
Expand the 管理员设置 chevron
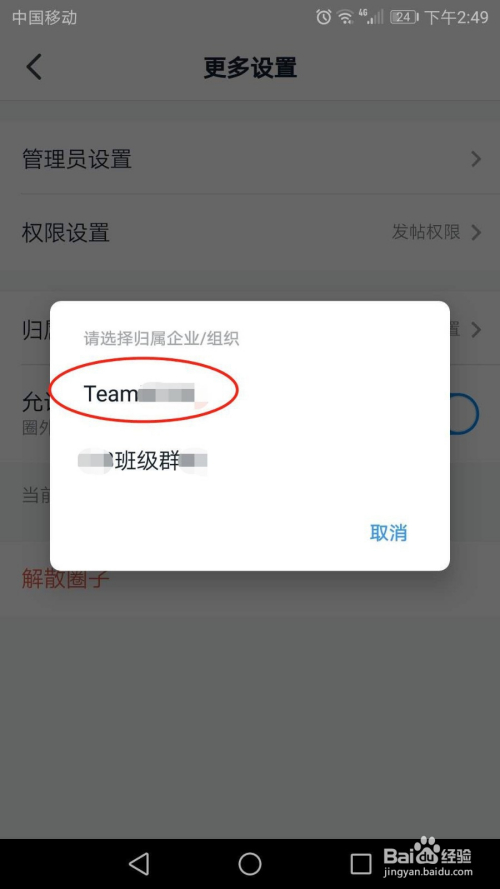click(476, 159)
